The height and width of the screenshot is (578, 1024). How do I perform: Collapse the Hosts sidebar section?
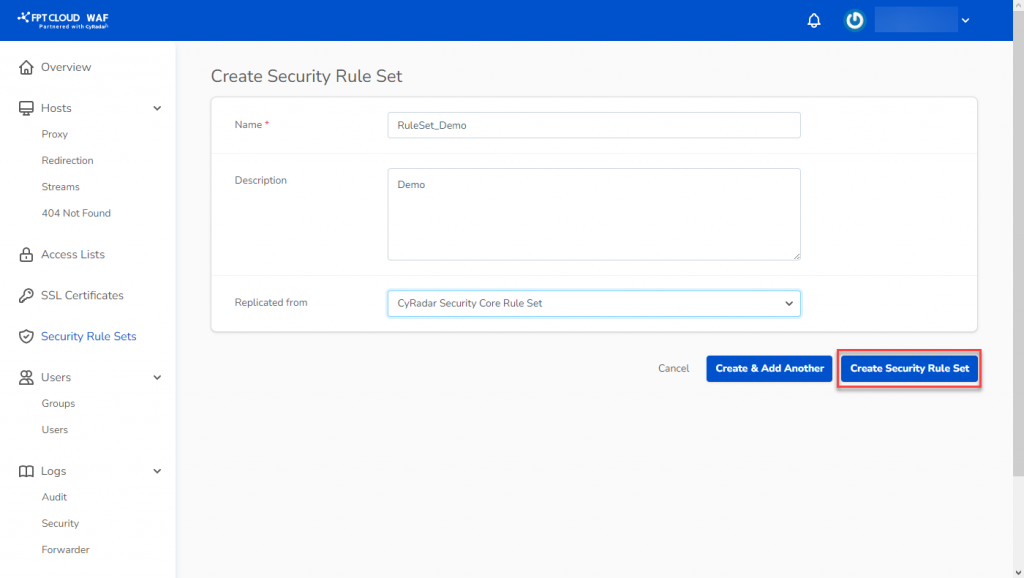(157, 108)
